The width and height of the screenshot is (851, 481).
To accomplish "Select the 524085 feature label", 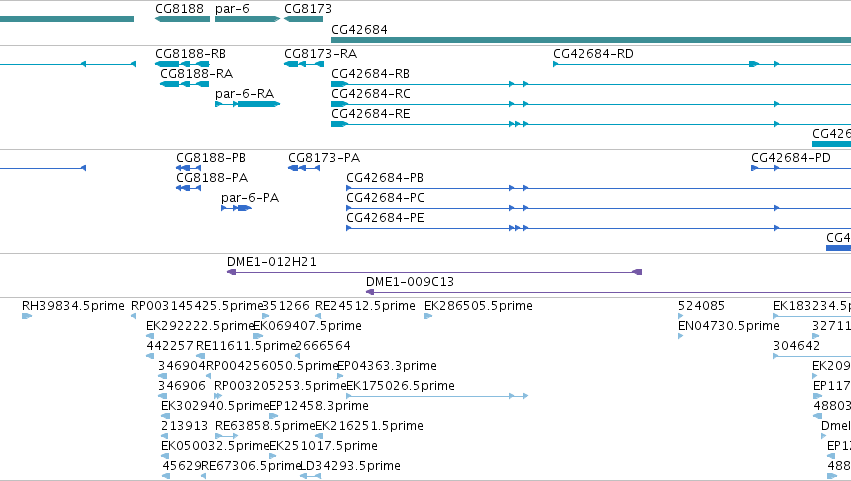I will tap(701, 306).
